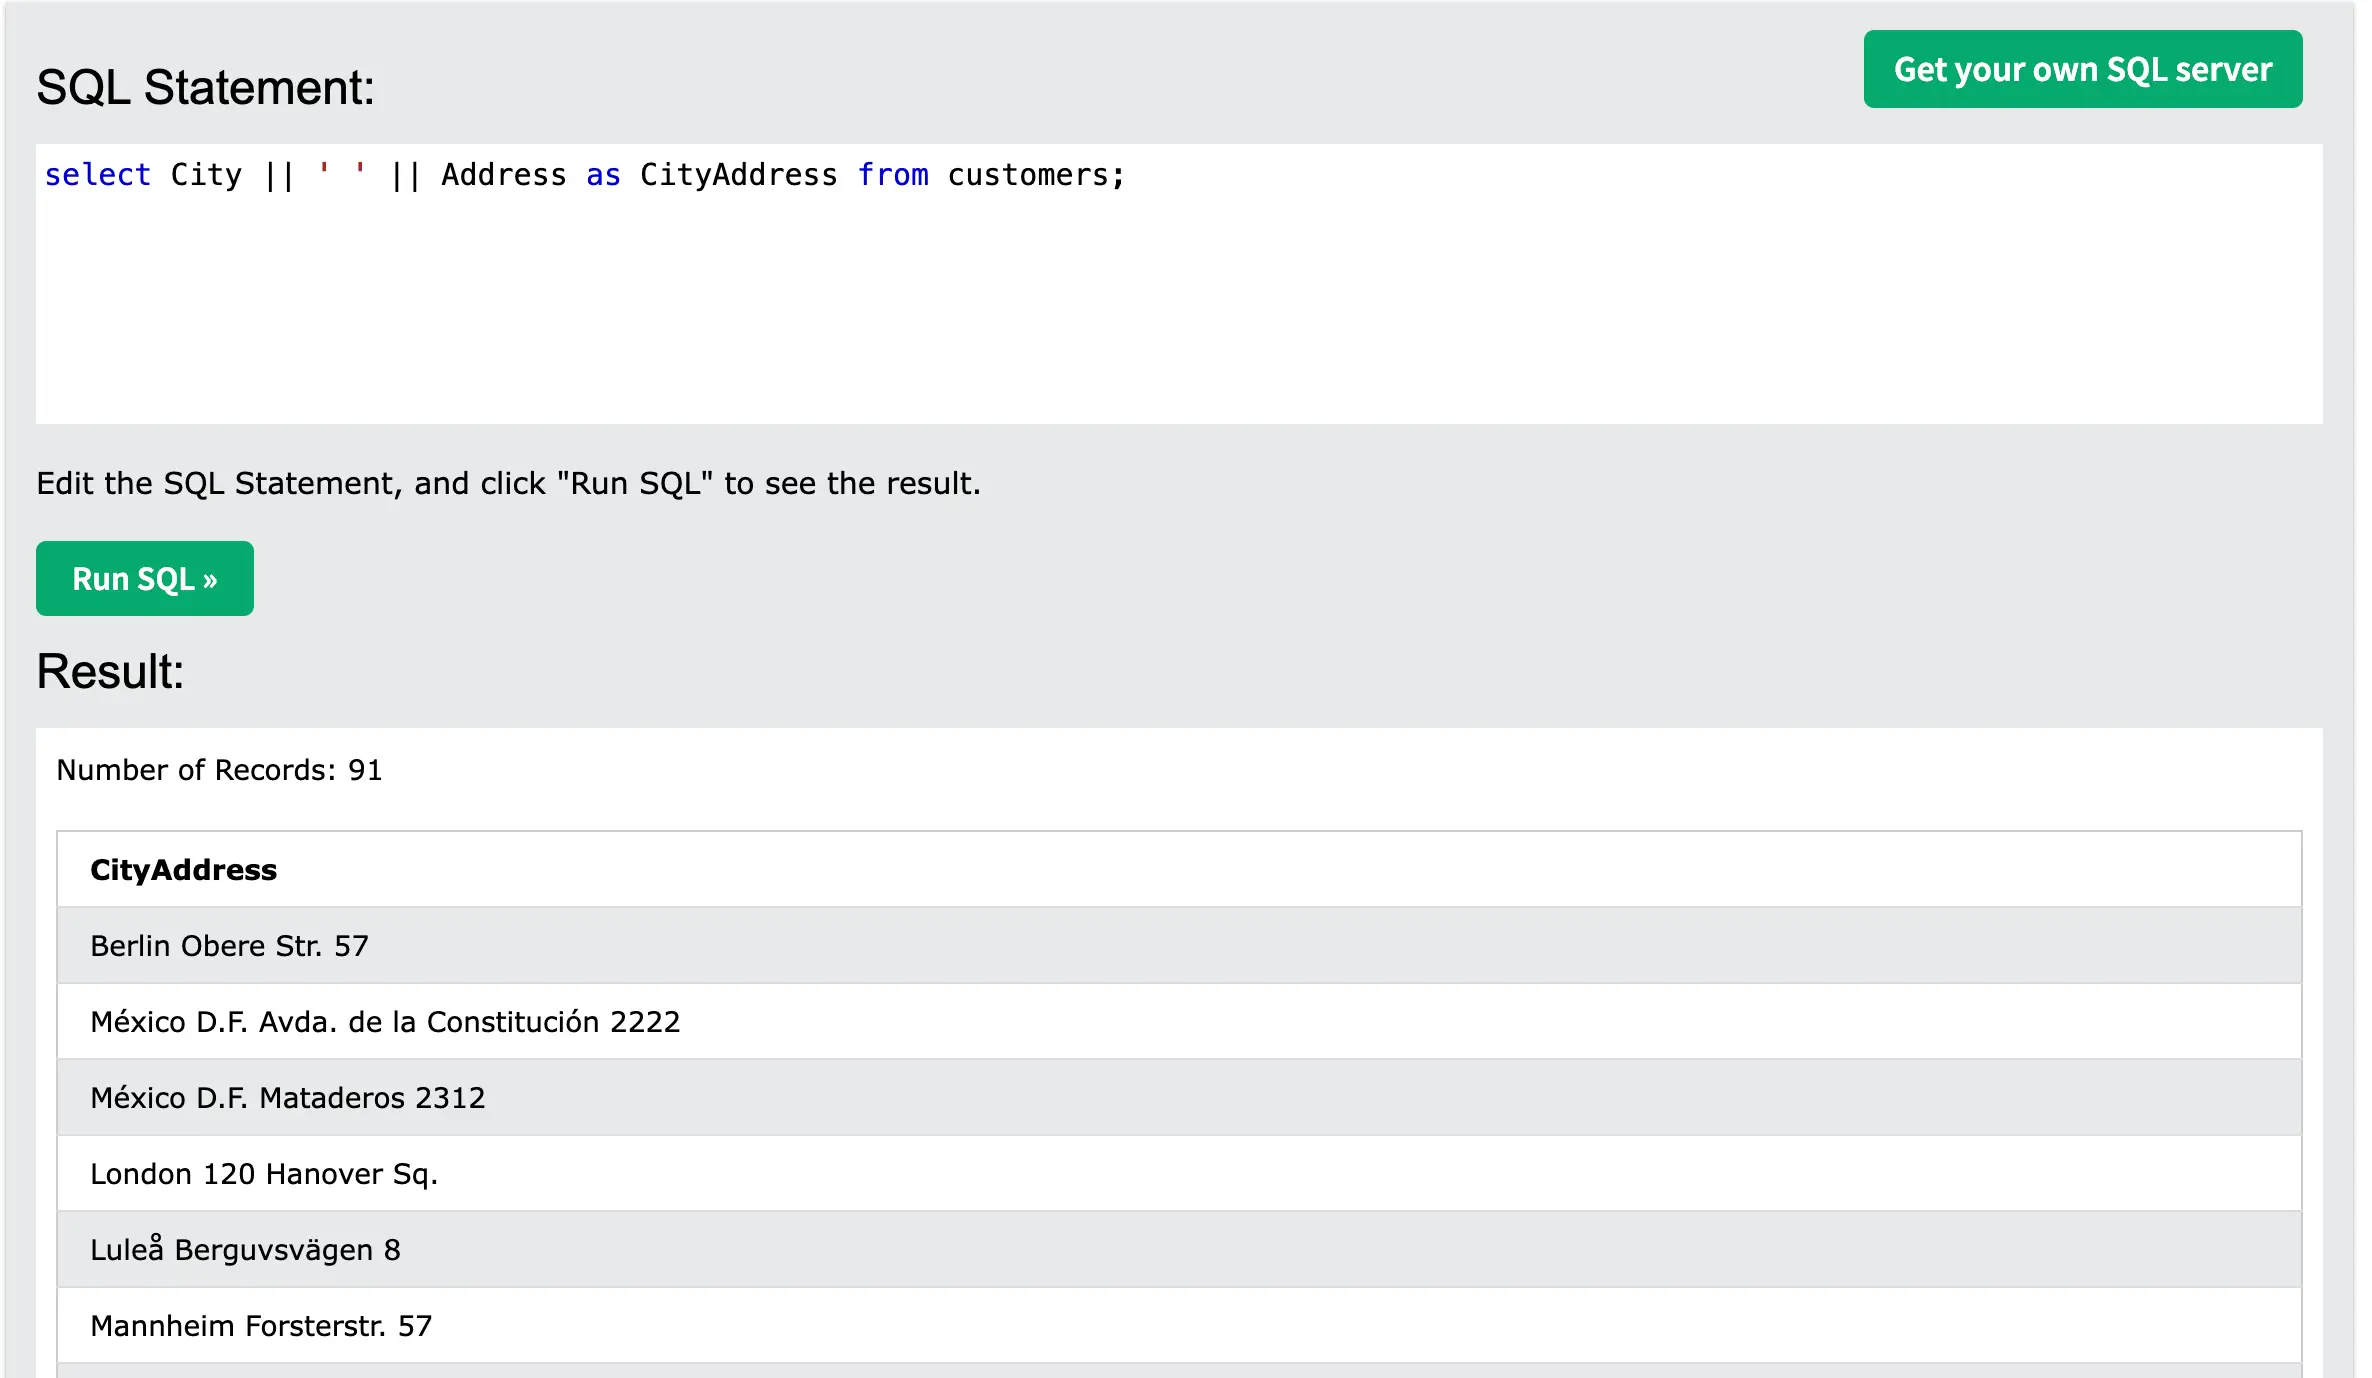The width and height of the screenshot is (2372, 1378).
Task: Click the Number of Records text
Action: (x=219, y=770)
